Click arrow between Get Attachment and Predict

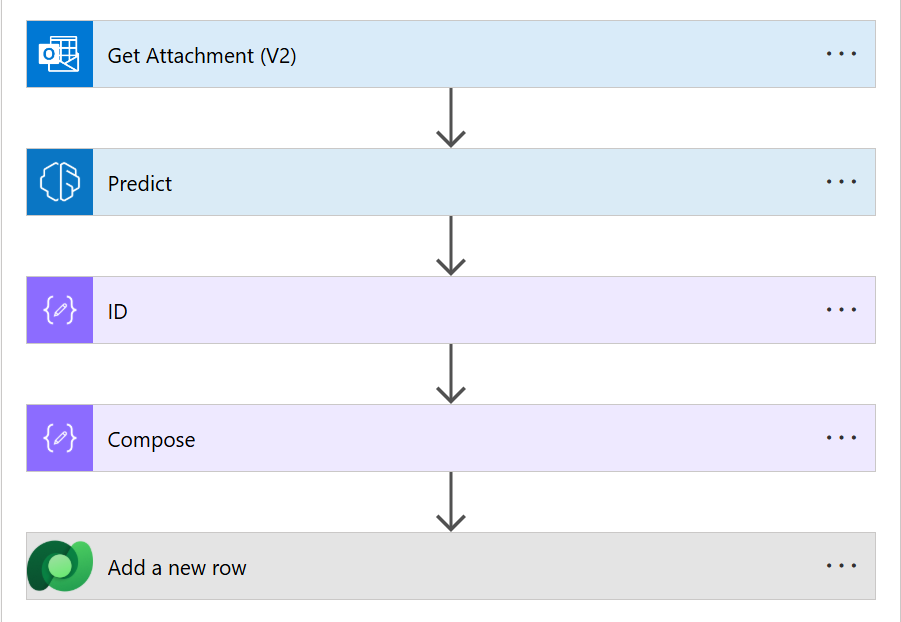tap(451, 118)
